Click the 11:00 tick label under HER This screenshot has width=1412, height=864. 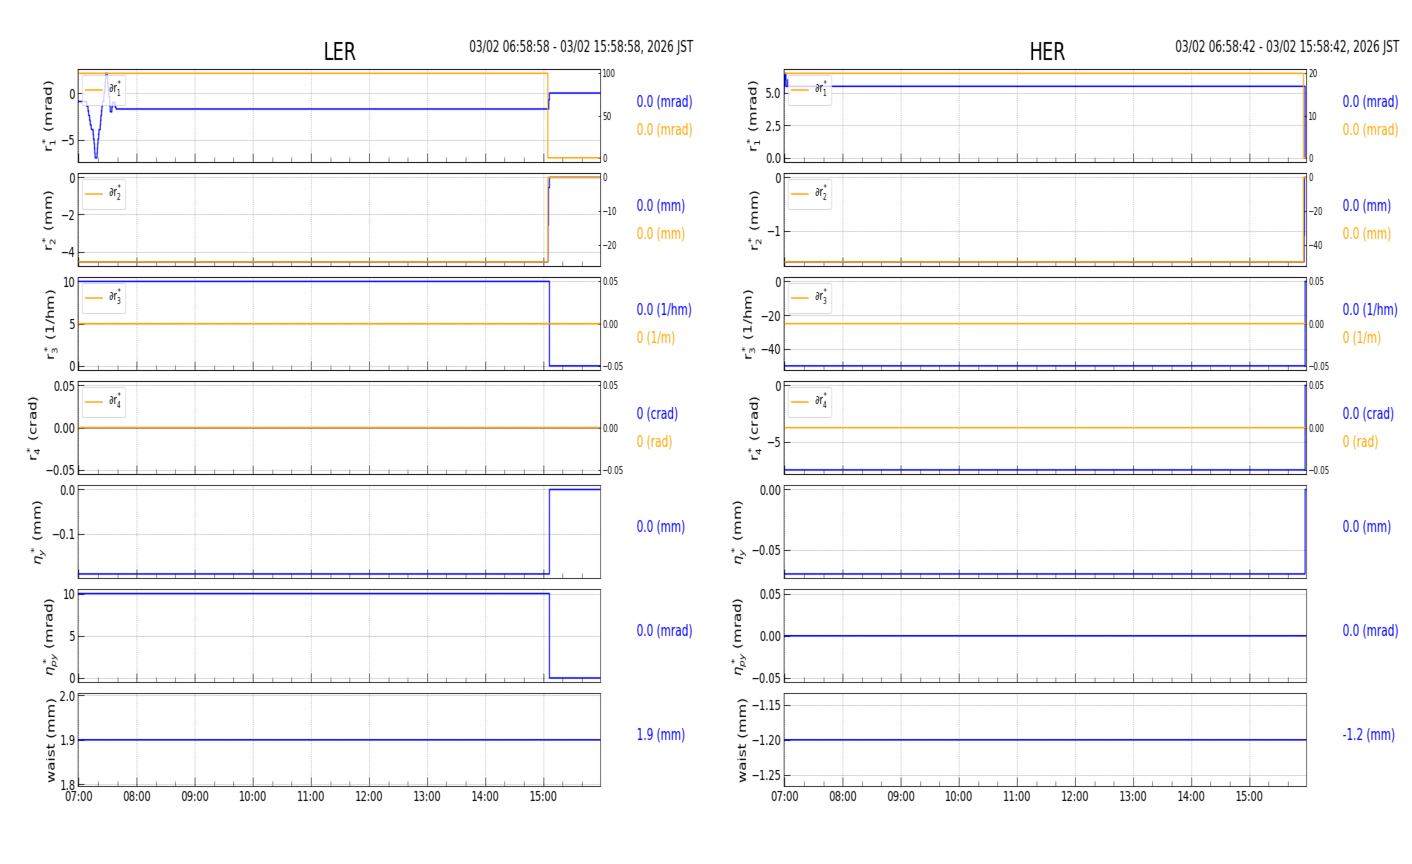[1017, 797]
